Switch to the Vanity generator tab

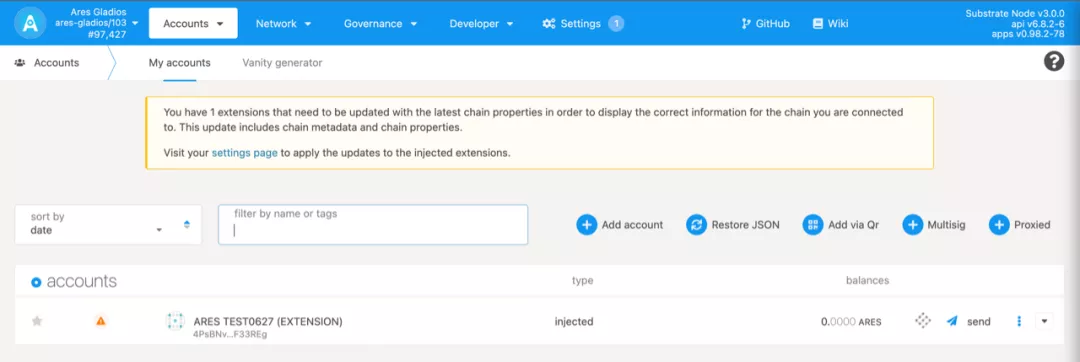click(282, 63)
